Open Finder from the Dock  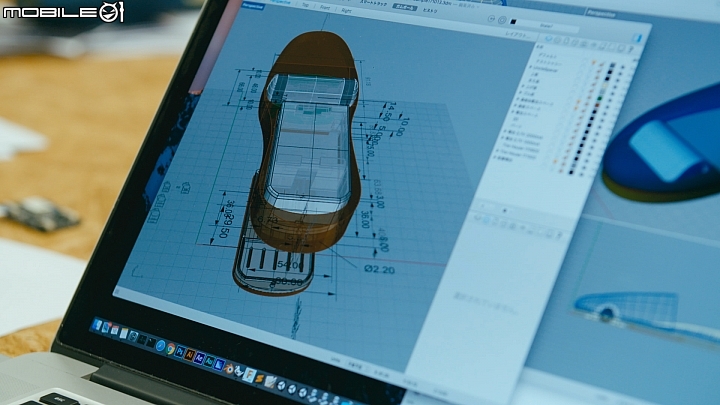coord(97,325)
